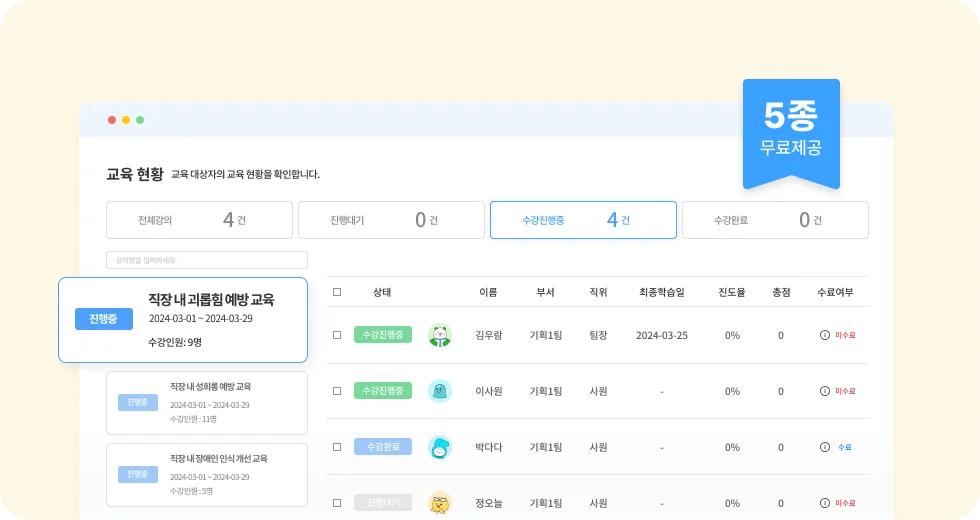Toggle the select-all checkbox in table header
Screen dimensions: 980x520
point(337,292)
